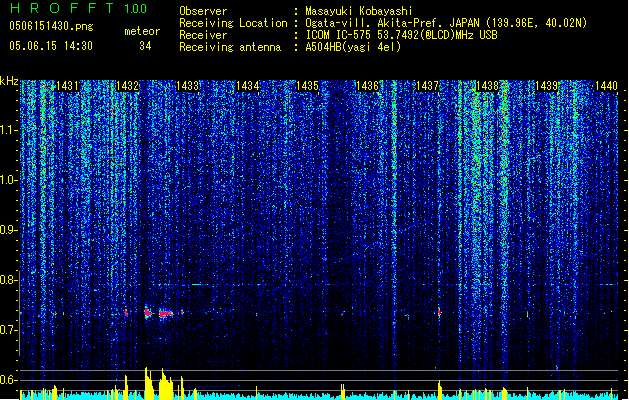The image size is (629, 400).
Task: Select the date stamp 05.06.15 14:30
Action: point(51,46)
